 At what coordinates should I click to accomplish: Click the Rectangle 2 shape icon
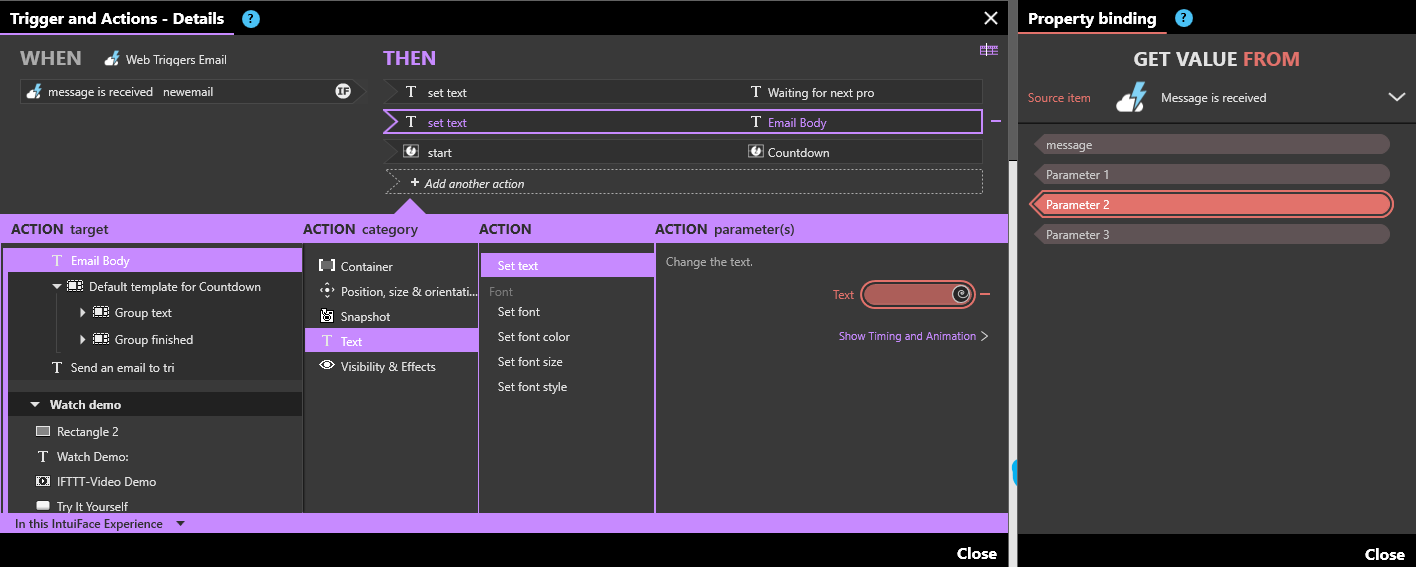[x=42, y=432]
